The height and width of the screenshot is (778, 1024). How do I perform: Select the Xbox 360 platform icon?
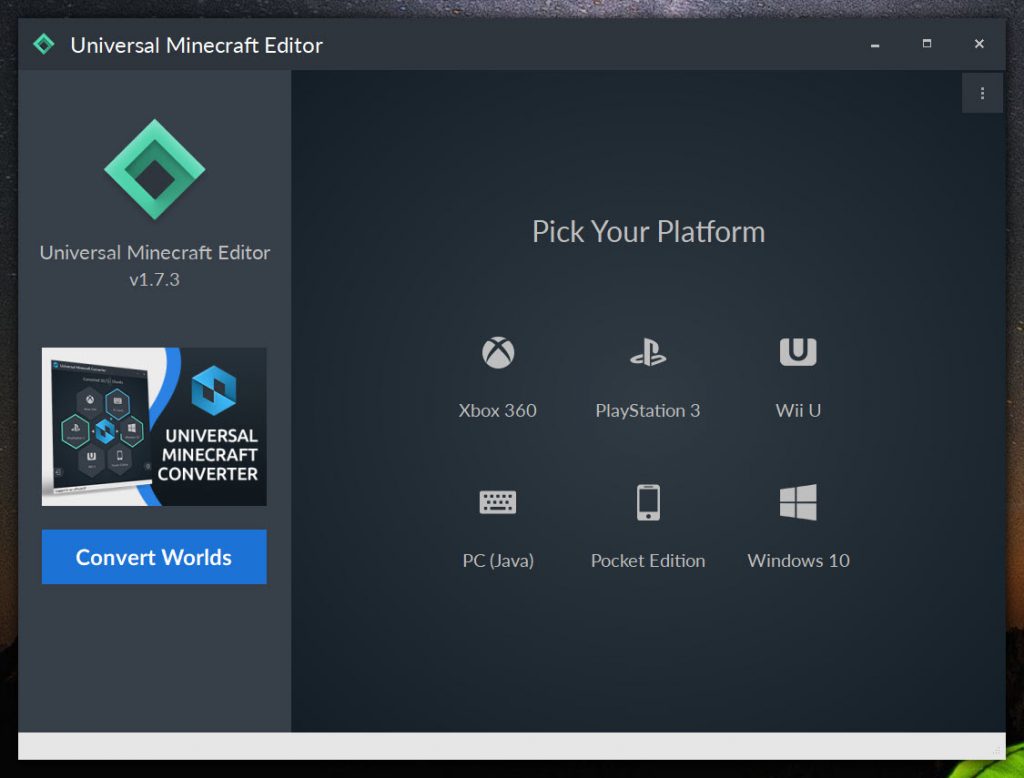click(x=498, y=353)
